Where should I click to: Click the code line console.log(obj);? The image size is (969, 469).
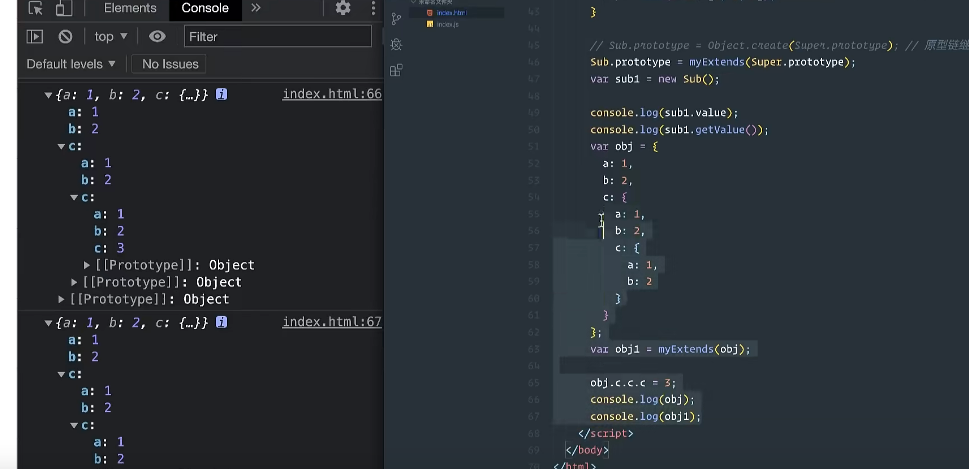tap(643, 399)
